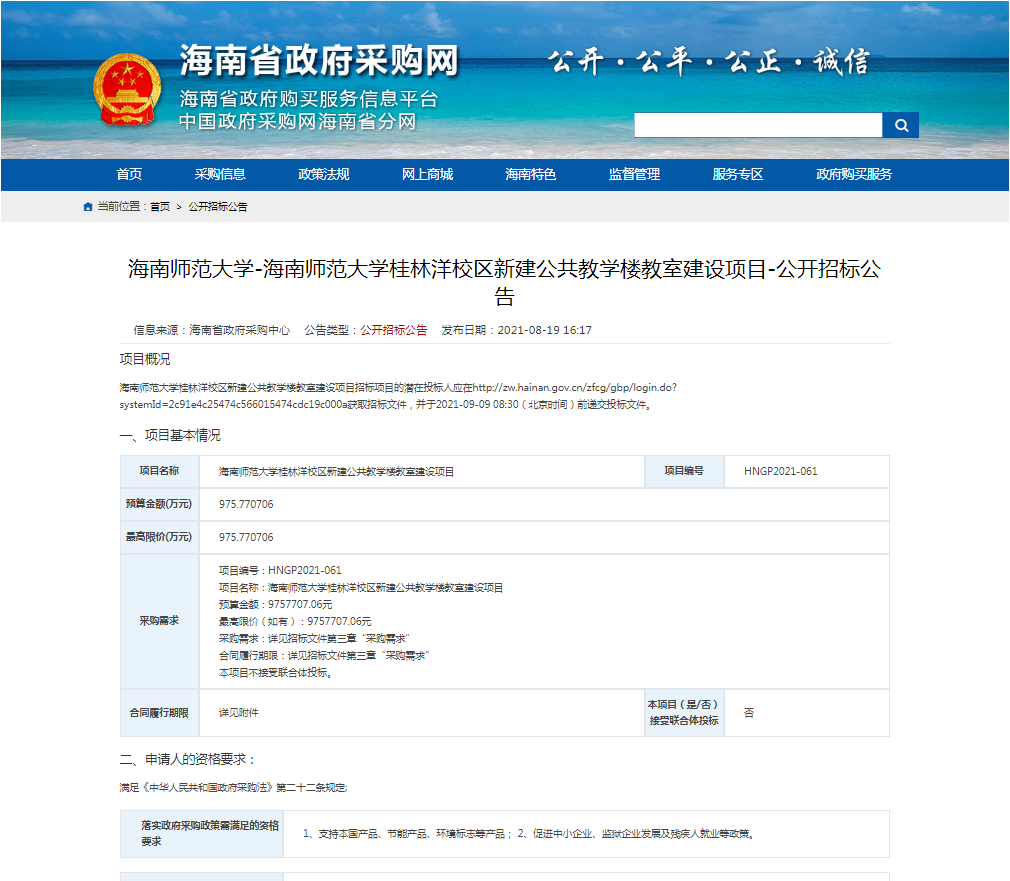Click the project code cell HNGP2021-061
Screen dimensions: 1010x881
tap(806, 471)
